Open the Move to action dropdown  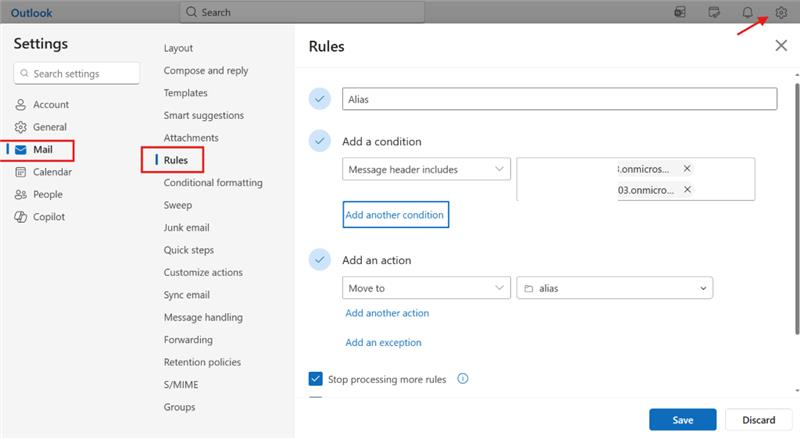426,288
